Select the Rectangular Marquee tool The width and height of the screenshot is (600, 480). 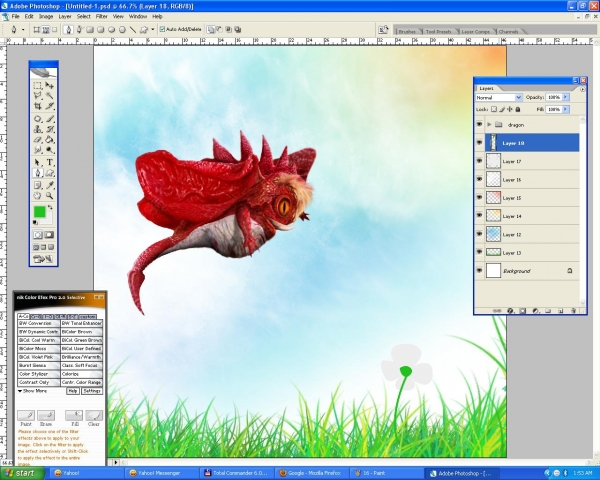tap(38, 85)
